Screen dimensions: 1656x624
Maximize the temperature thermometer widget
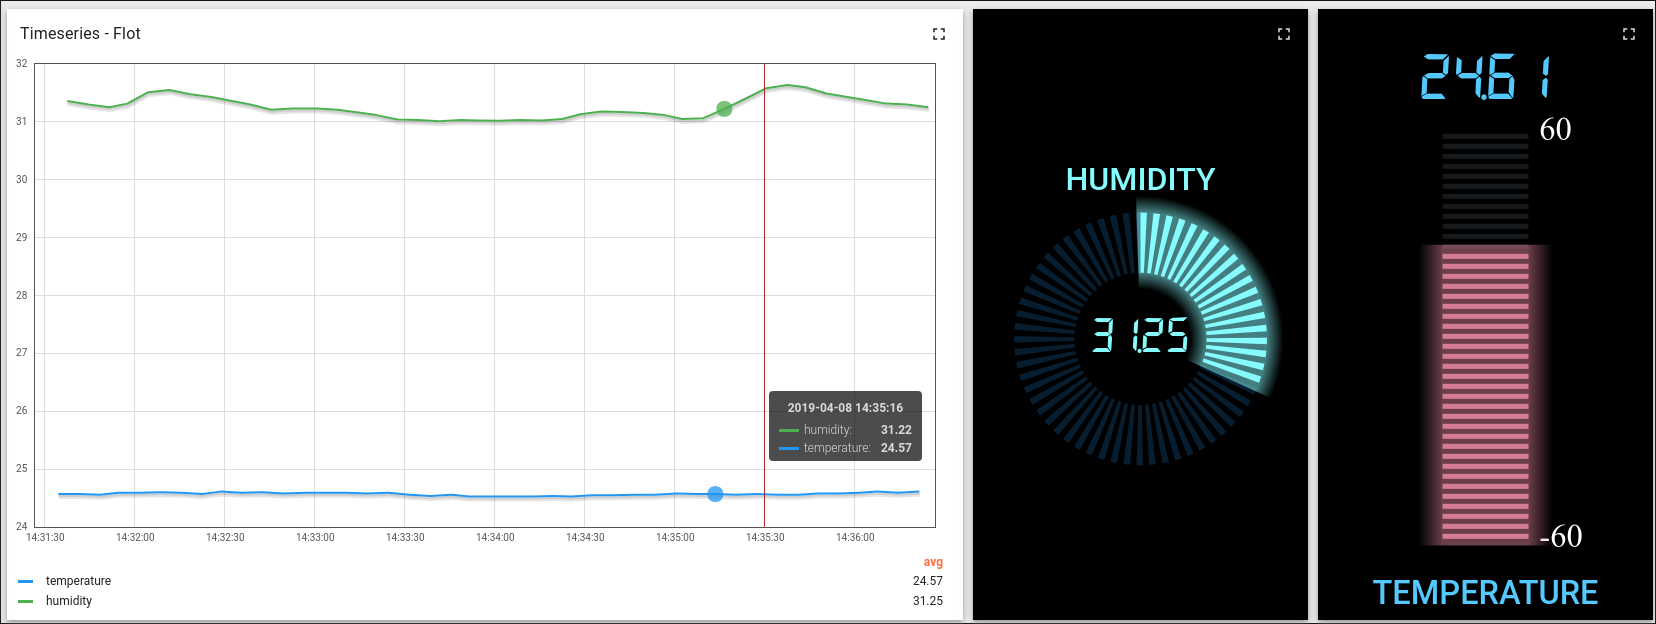pos(1629,34)
